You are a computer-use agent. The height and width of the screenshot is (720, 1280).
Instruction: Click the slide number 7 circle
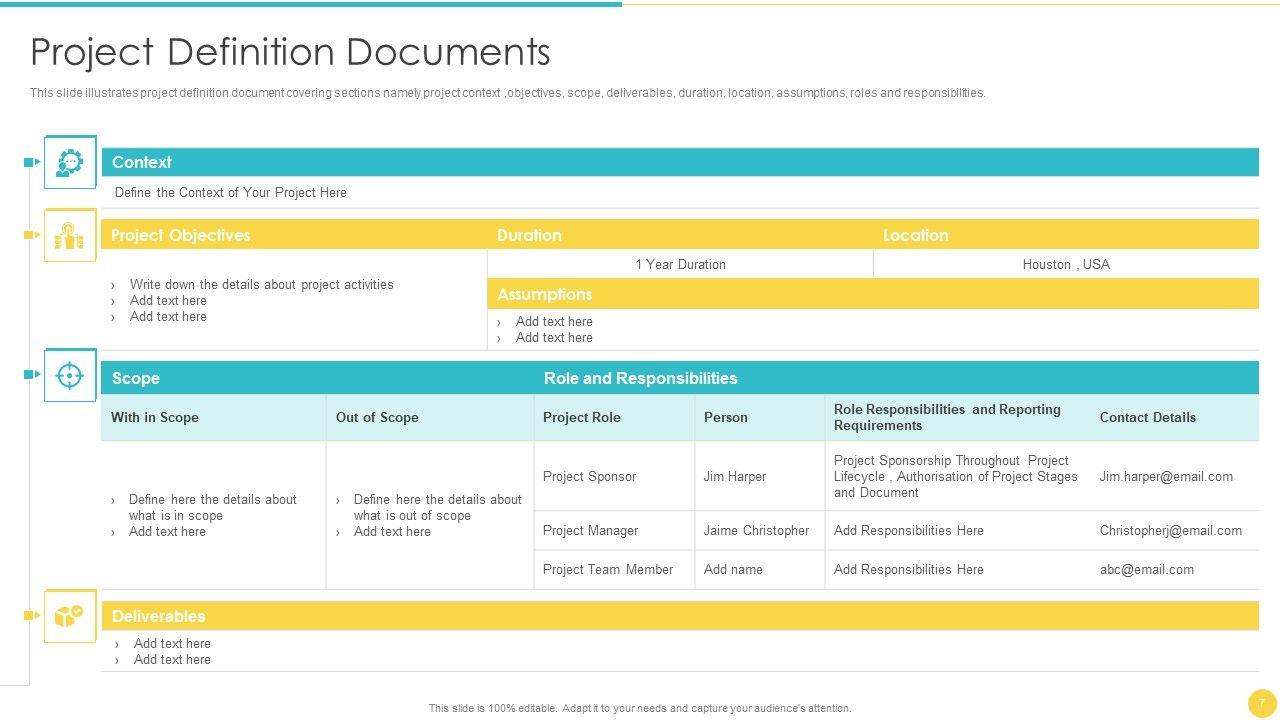[1261, 703]
